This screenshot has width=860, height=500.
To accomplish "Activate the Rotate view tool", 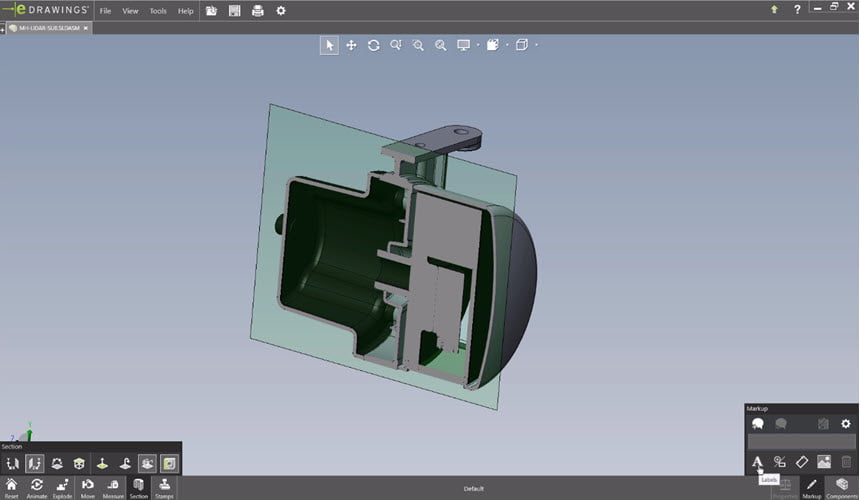I will (374, 45).
